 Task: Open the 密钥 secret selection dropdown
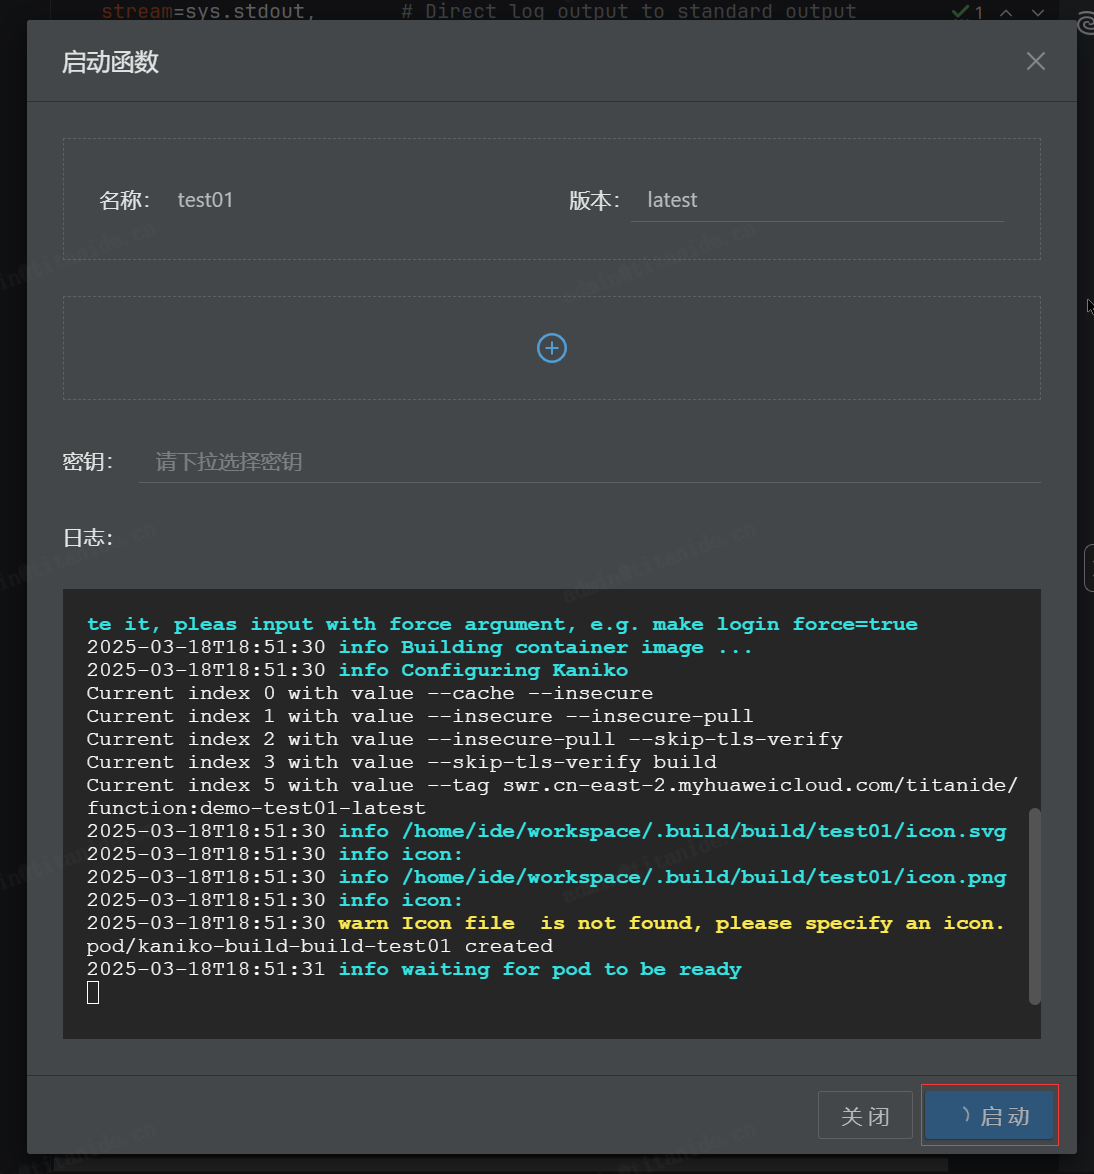pos(589,462)
